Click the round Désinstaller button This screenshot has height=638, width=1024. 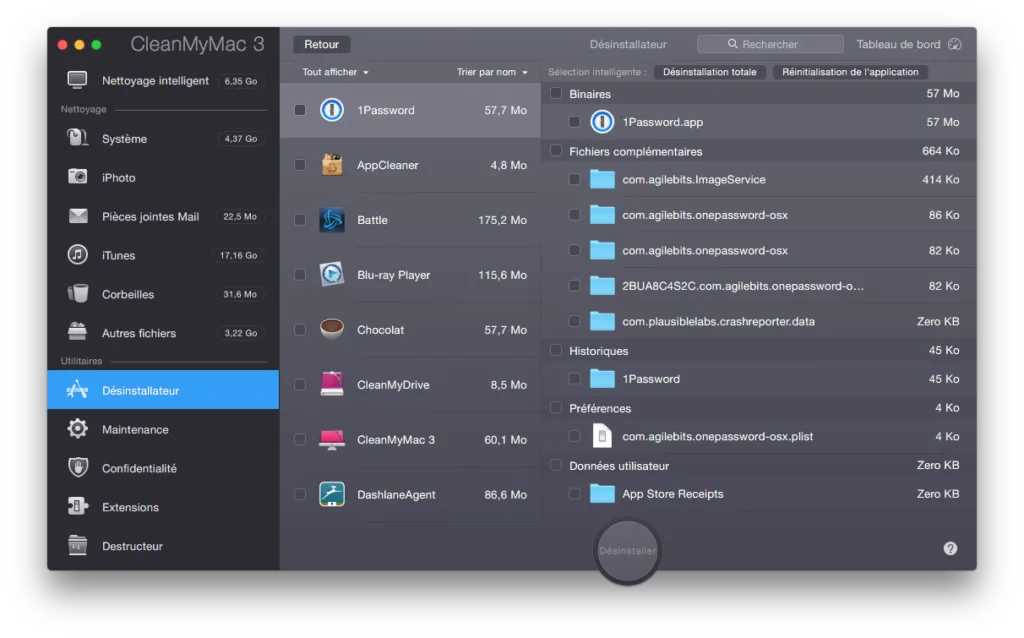point(628,550)
